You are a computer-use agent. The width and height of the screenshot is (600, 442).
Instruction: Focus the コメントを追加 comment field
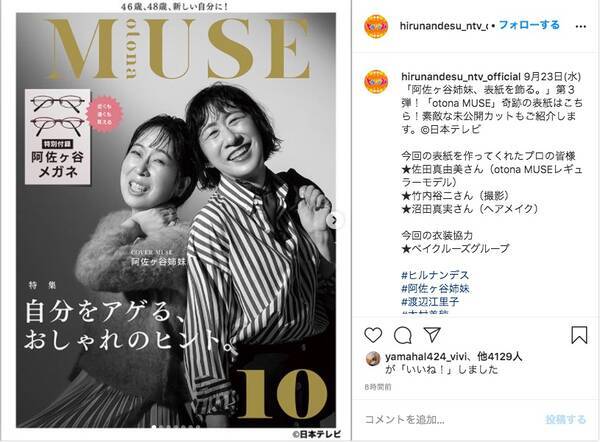coord(452,420)
